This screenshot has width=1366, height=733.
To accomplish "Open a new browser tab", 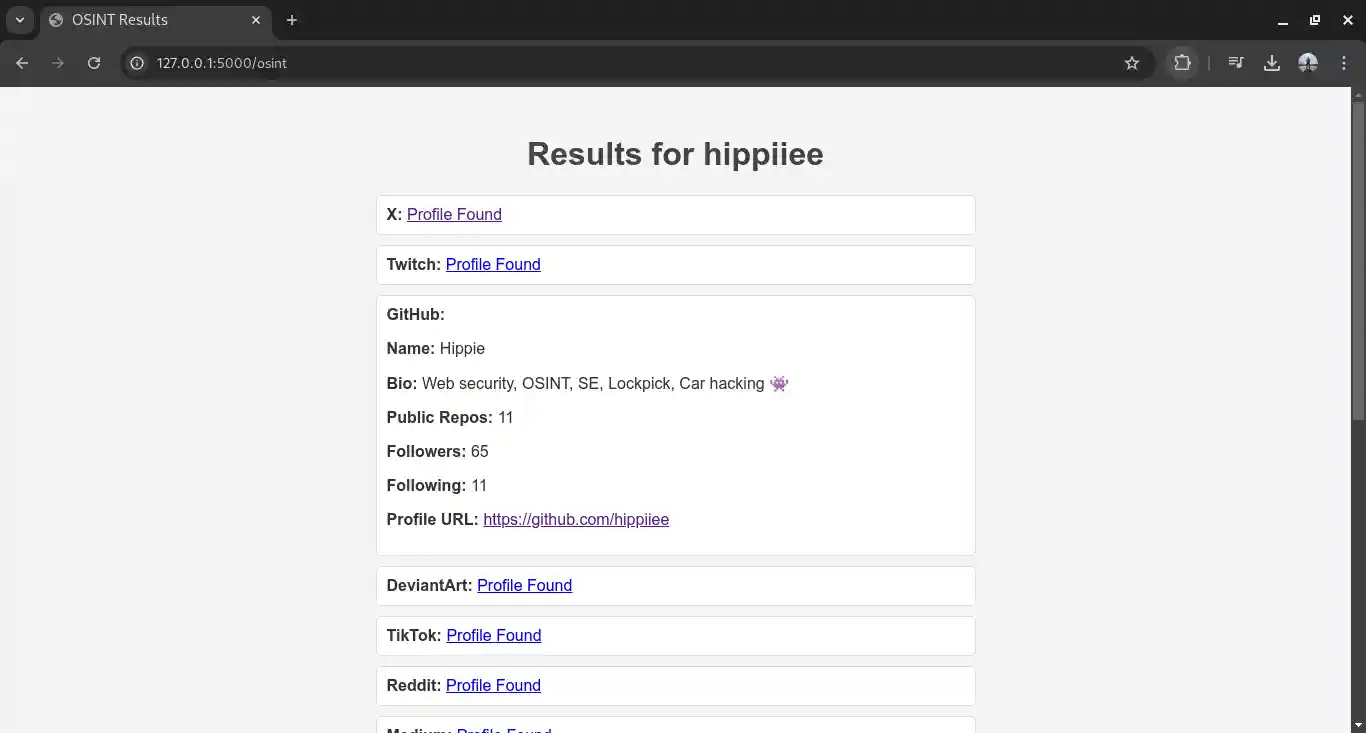I will point(292,20).
